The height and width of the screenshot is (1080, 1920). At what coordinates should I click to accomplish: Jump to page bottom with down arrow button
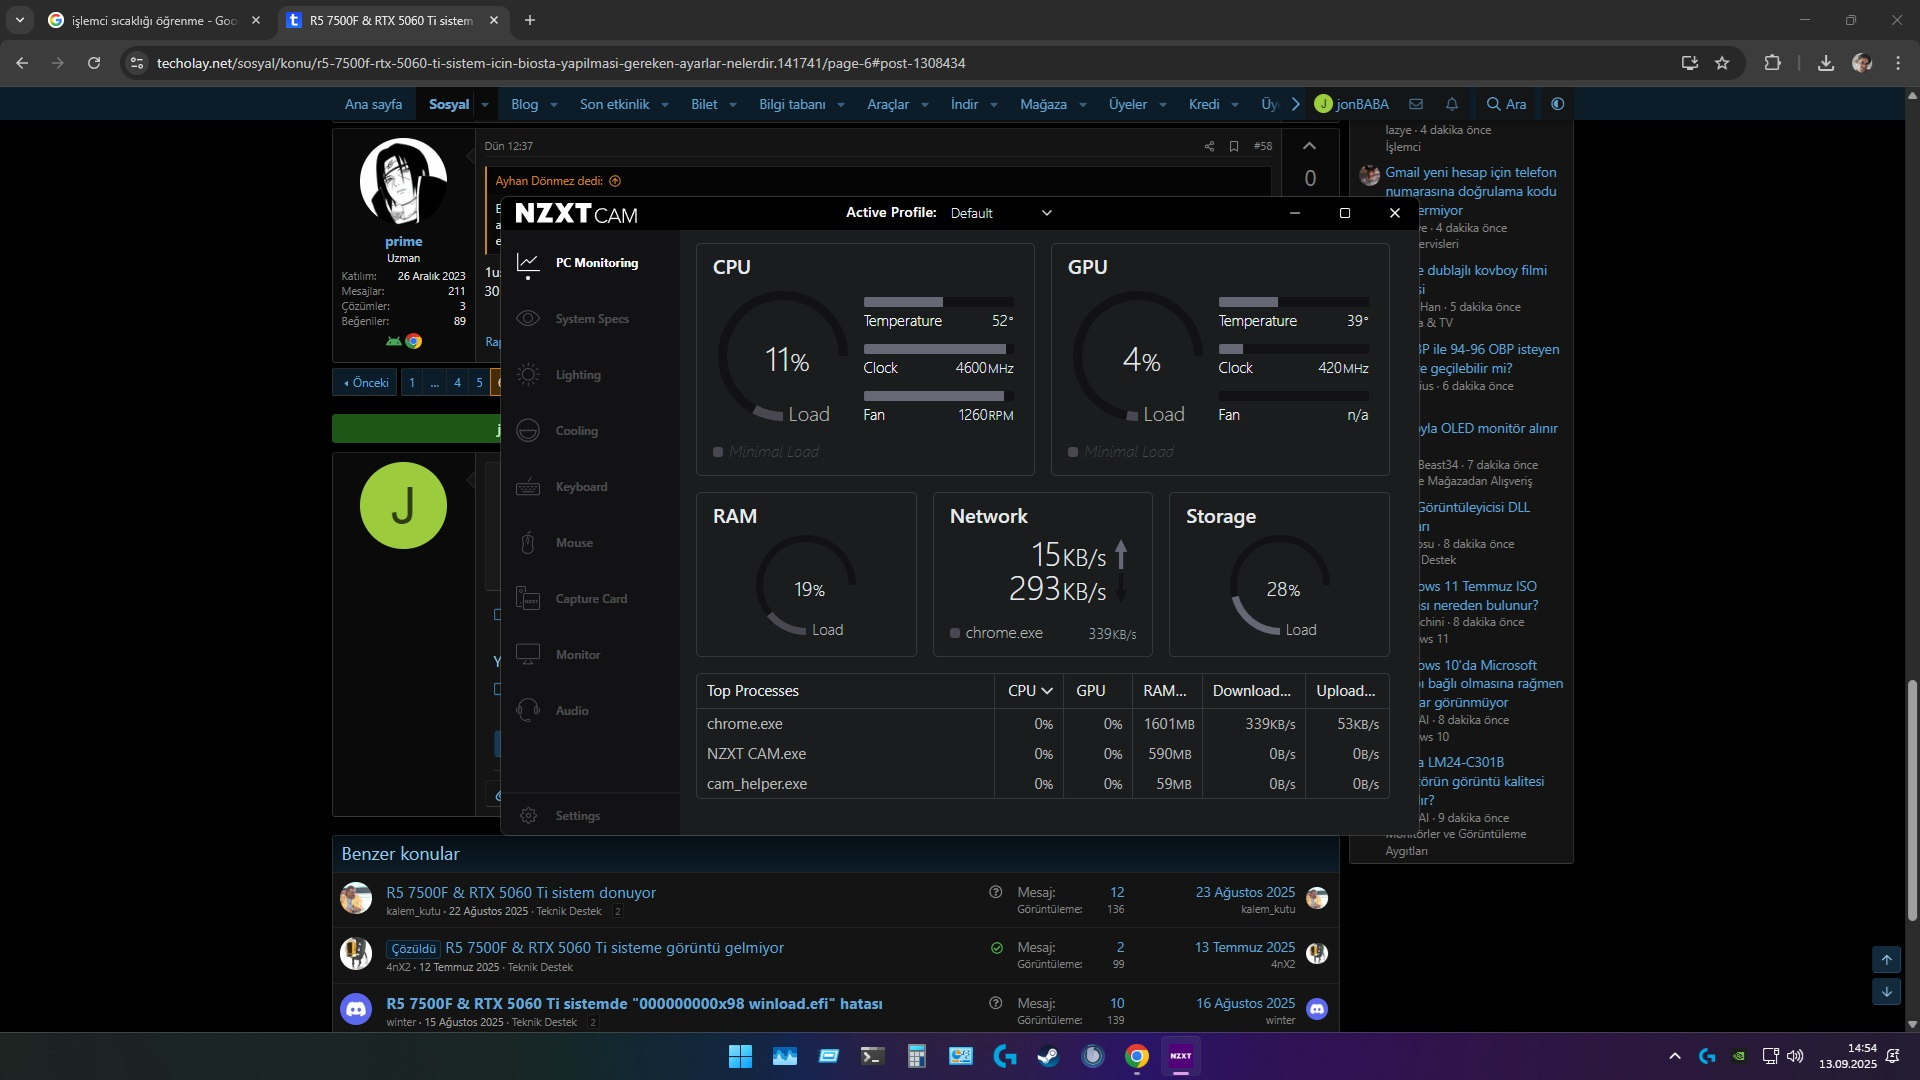1886,992
